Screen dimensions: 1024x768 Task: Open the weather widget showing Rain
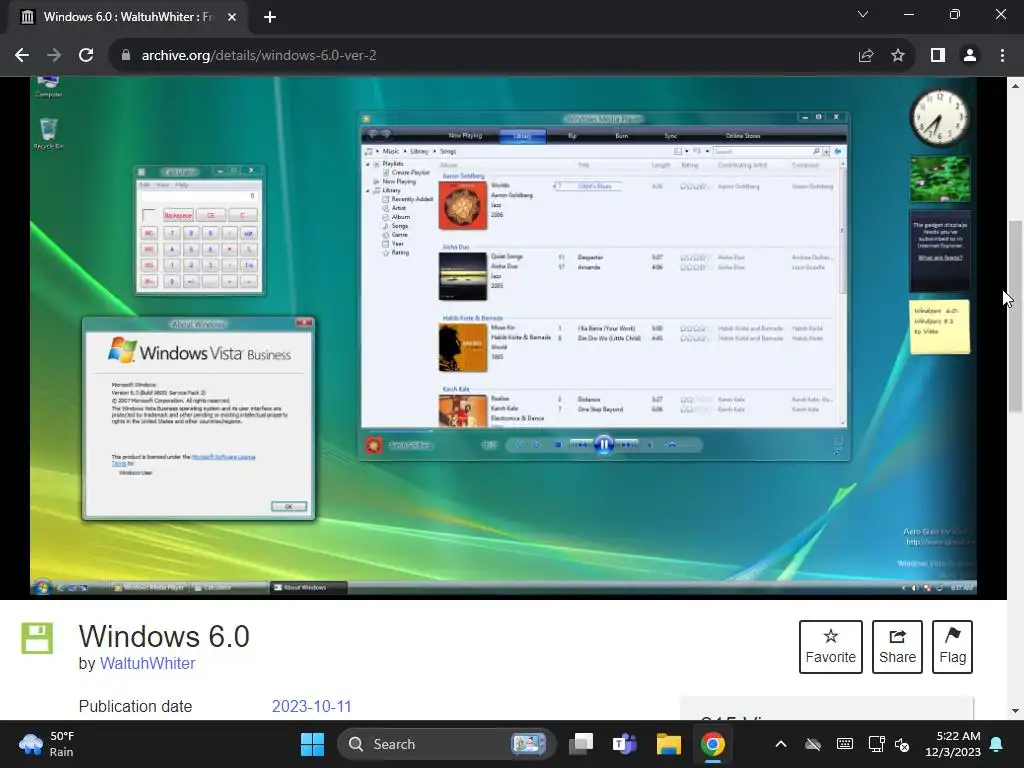(x=47, y=744)
